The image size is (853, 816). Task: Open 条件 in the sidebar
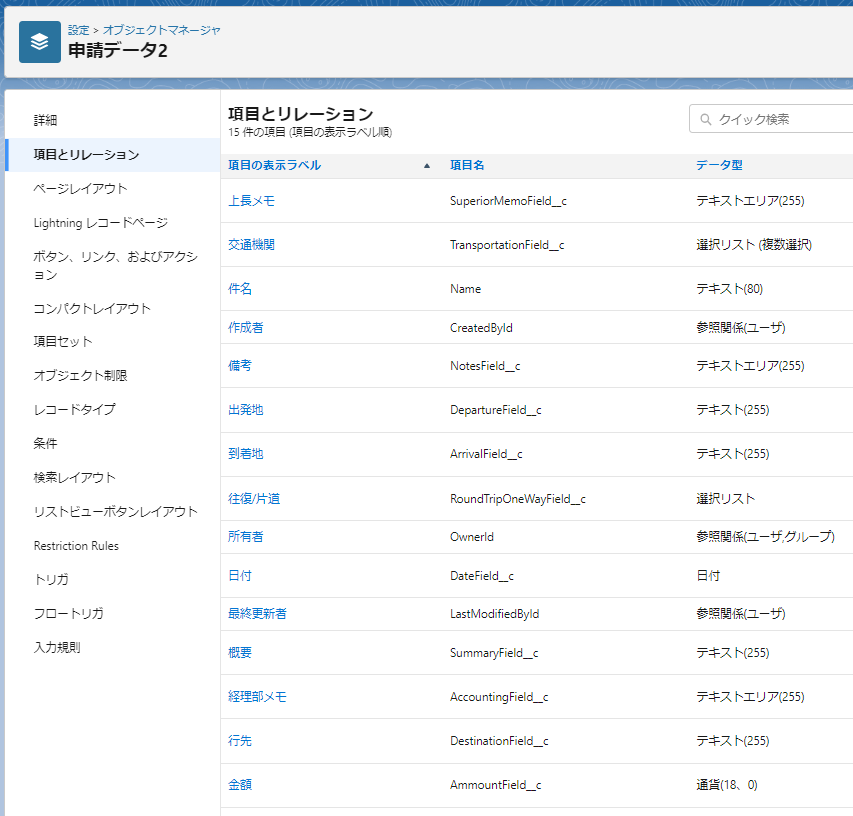click(45, 443)
